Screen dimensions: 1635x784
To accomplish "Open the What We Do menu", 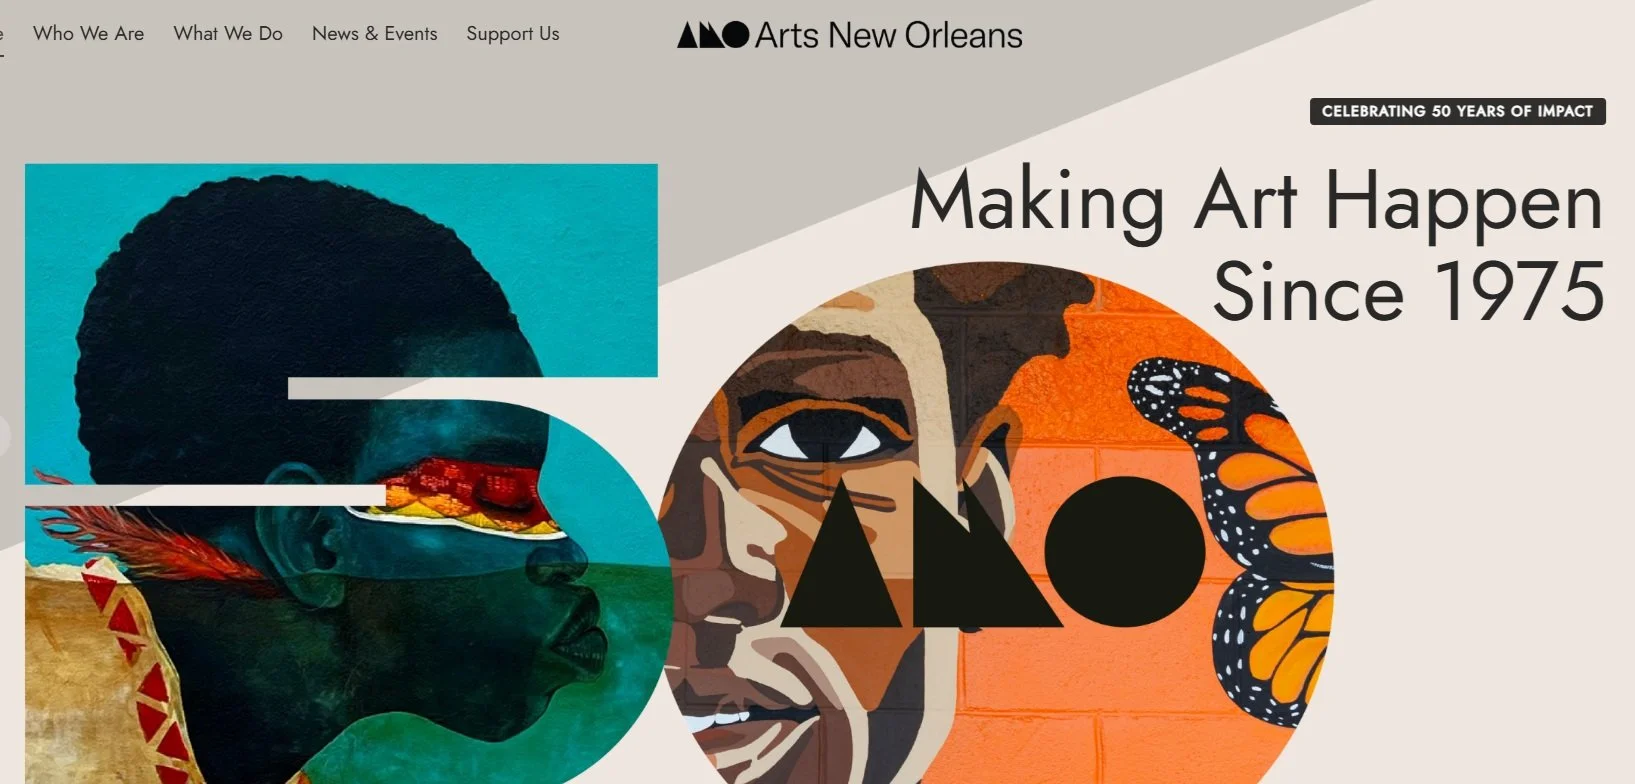I will (x=228, y=34).
